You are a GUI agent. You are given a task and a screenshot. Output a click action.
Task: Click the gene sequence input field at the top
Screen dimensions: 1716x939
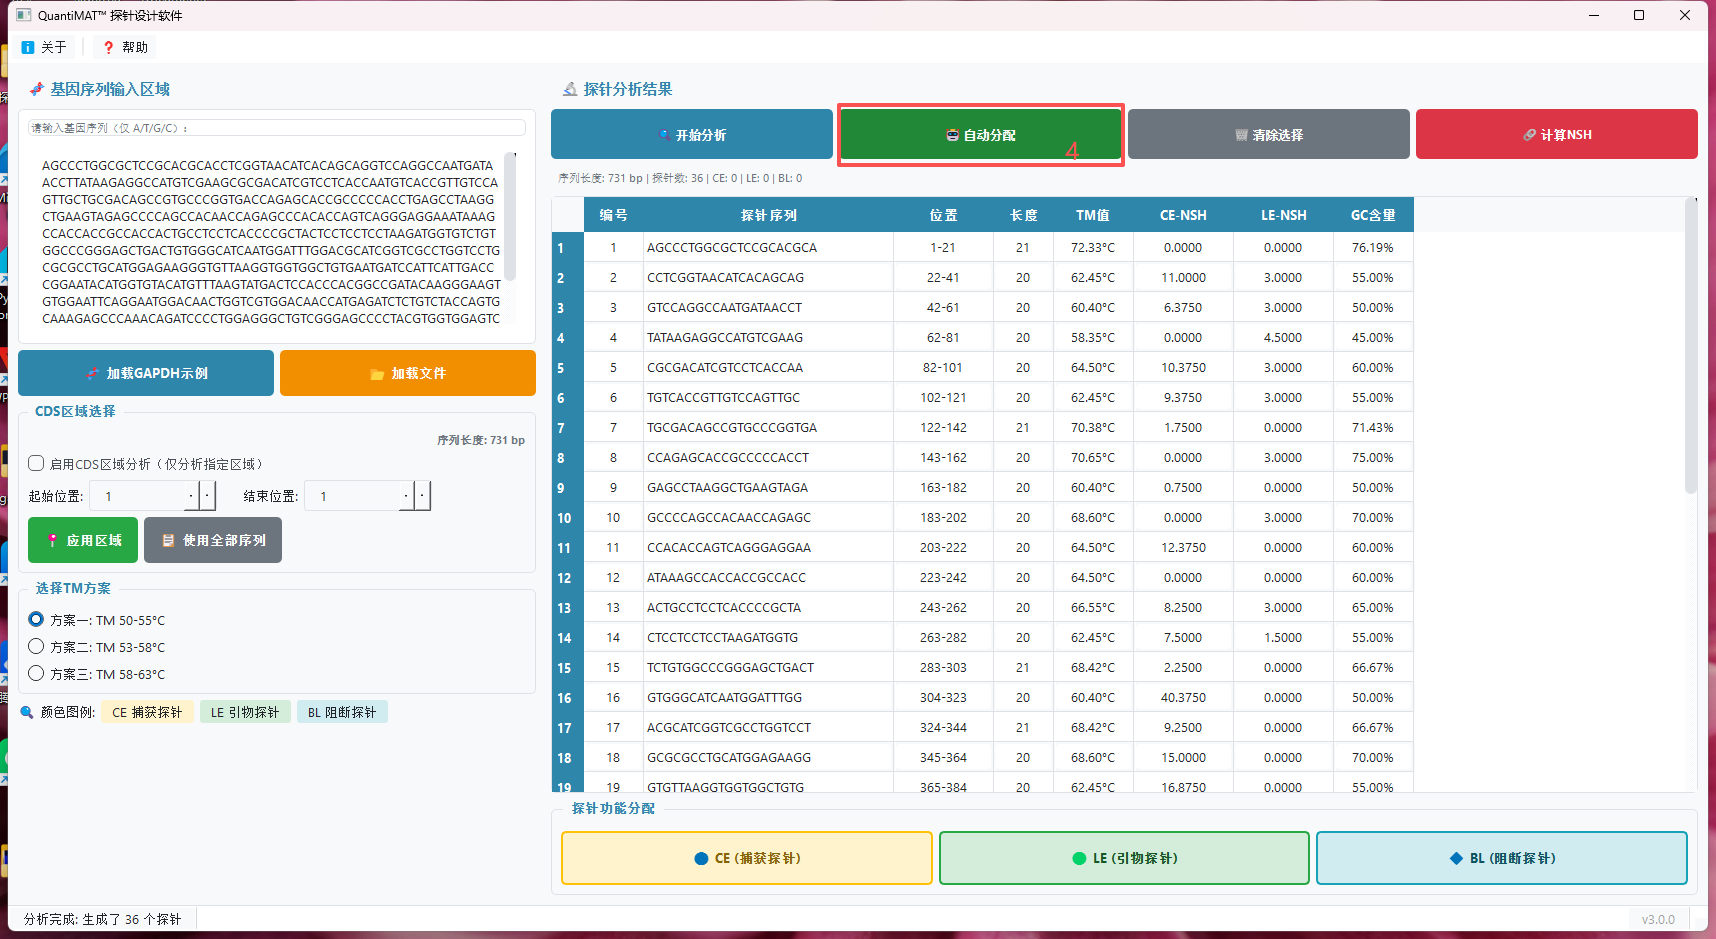[x=276, y=127]
